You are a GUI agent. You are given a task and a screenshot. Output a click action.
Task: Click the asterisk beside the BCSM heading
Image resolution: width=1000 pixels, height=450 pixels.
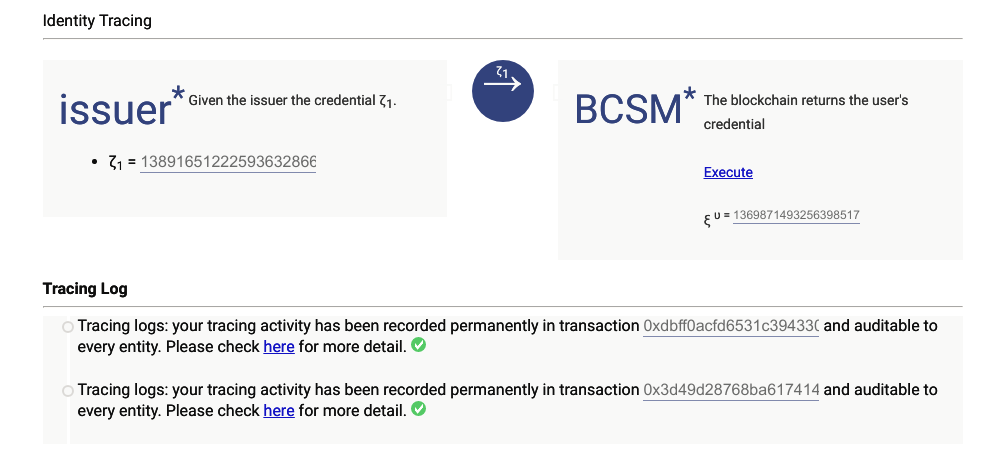(x=689, y=96)
